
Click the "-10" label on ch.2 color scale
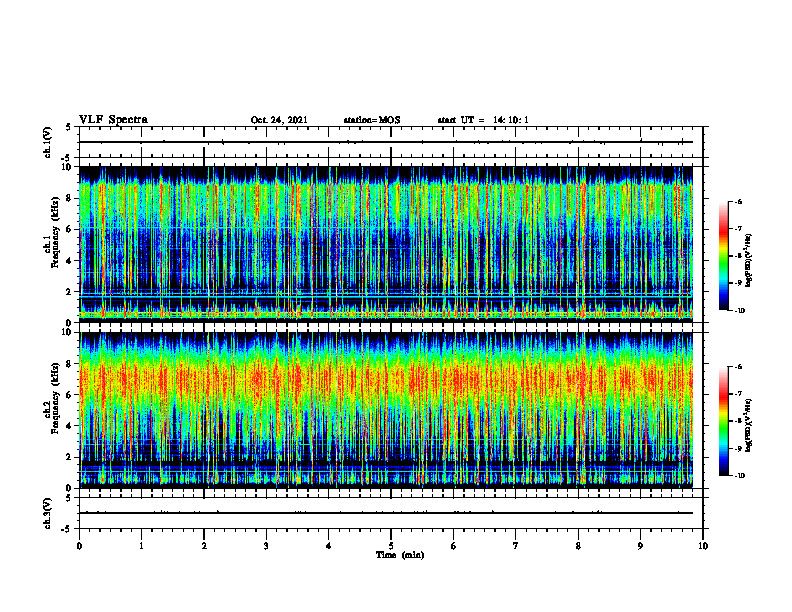click(739, 476)
